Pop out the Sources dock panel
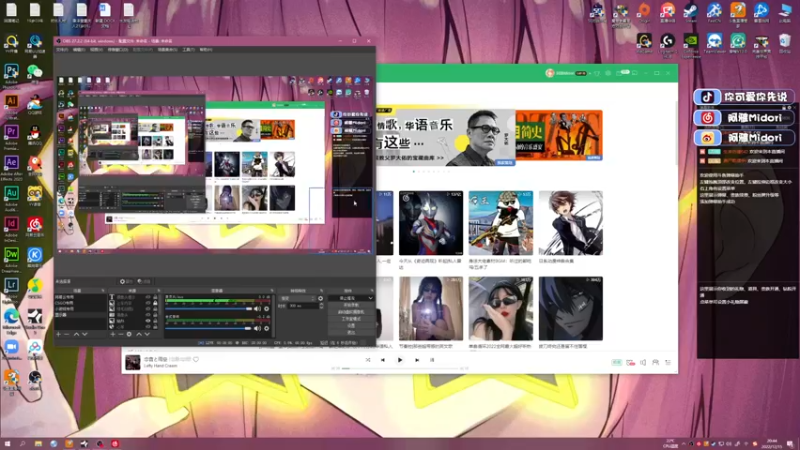The image size is (800, 450). (159, 290)
